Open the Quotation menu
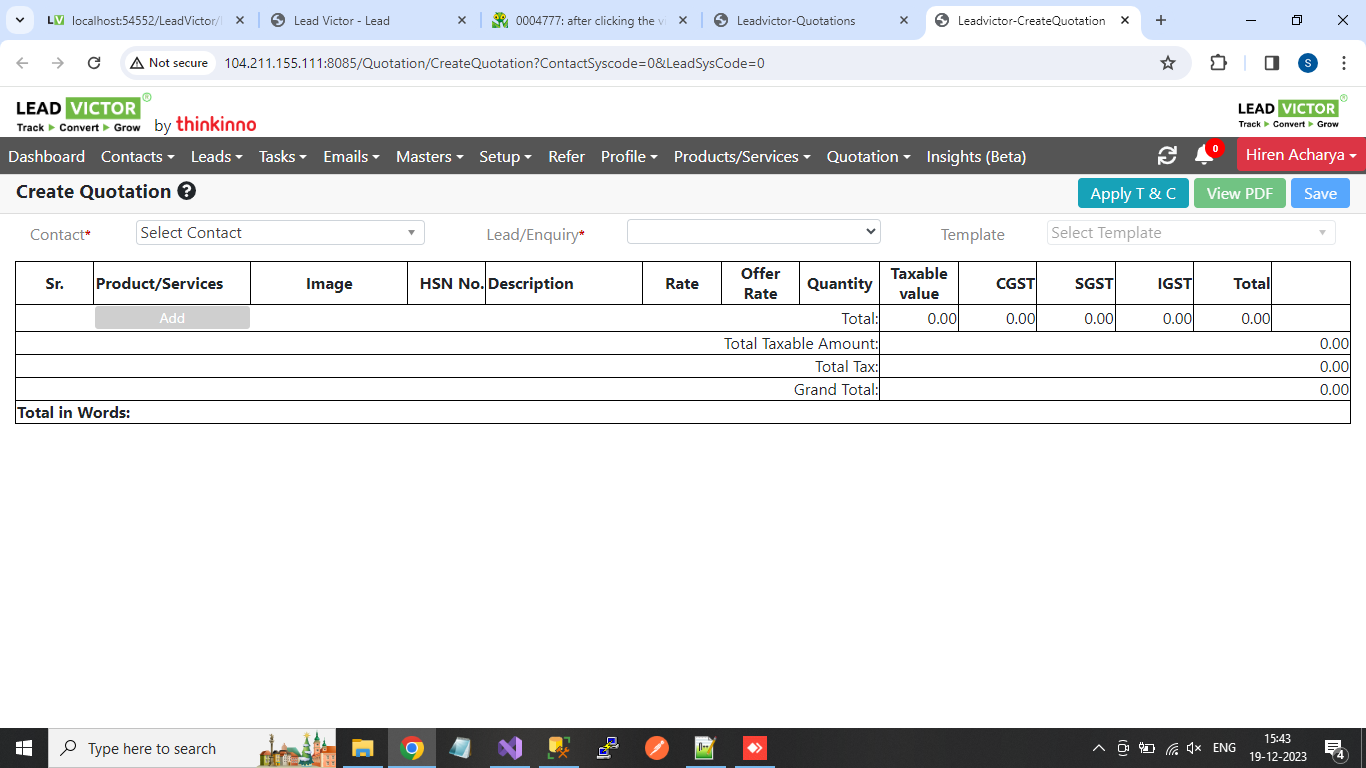Image resolution: width=1366 pixels, height=768 pixels. point(868,156)
